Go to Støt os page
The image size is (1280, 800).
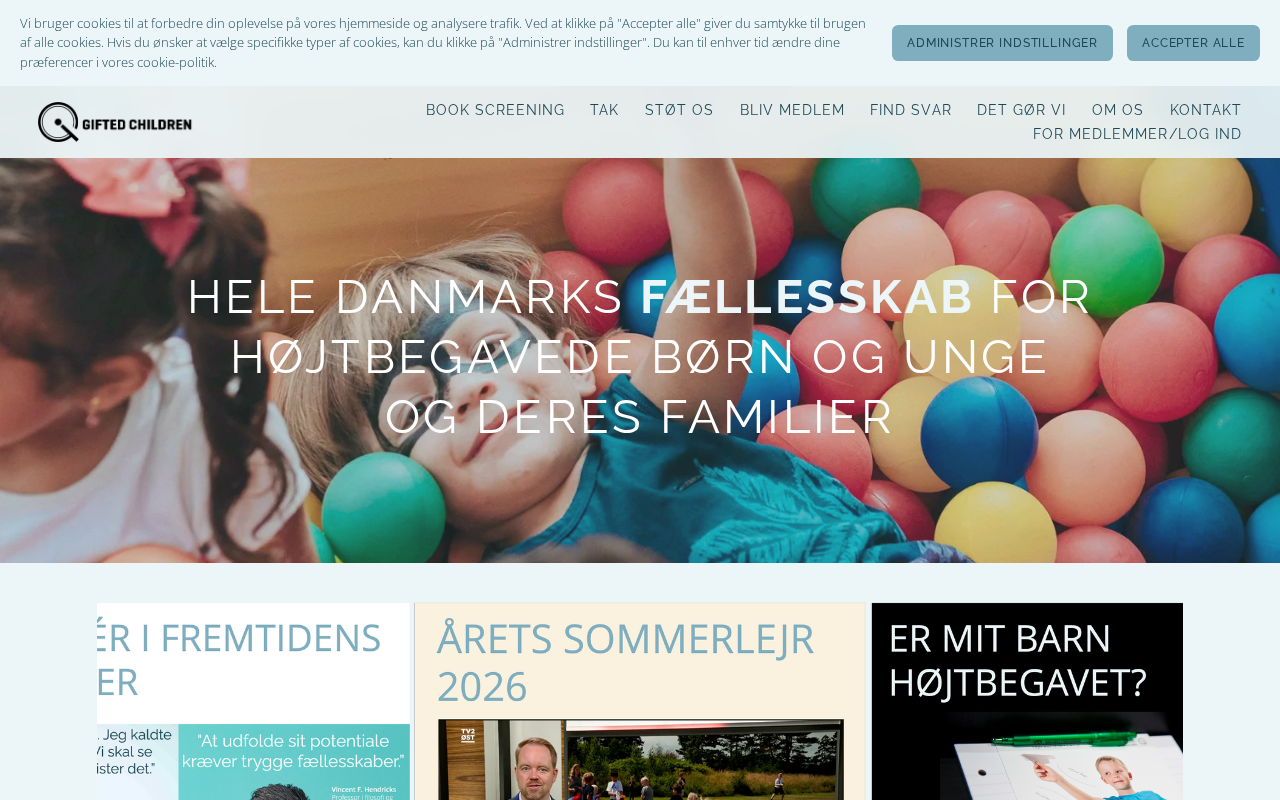click(x=679, y=110)
